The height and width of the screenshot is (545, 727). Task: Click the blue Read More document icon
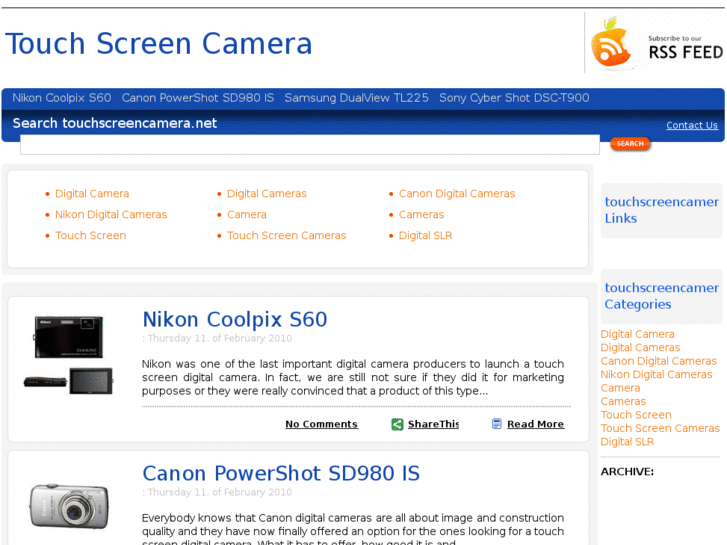[497, 423]
